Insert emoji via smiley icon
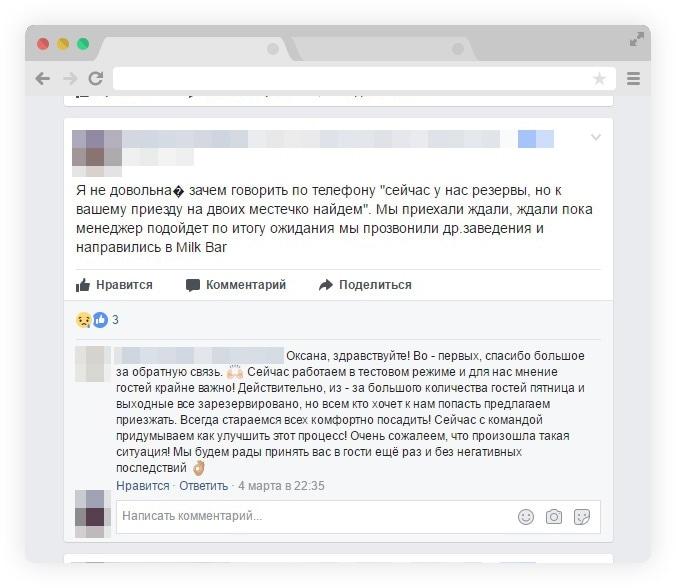Image resolution: width=676 pixels, height=588 pixels. (526, 517)
